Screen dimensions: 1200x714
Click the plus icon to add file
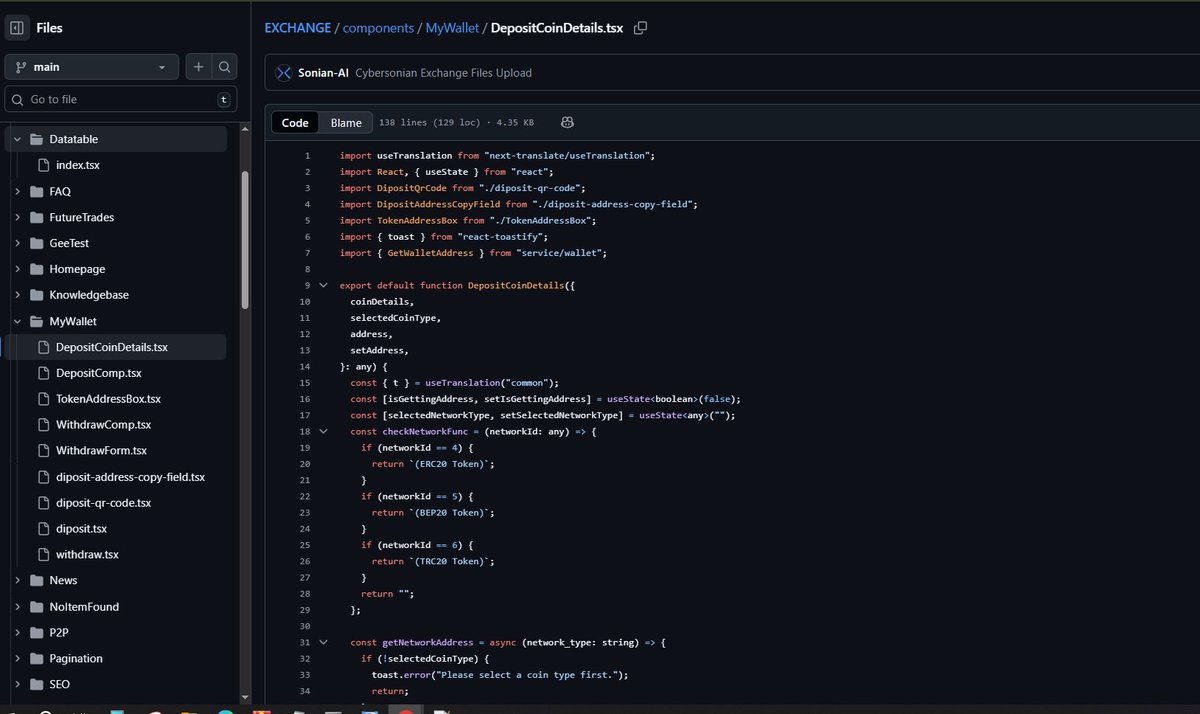199,67
